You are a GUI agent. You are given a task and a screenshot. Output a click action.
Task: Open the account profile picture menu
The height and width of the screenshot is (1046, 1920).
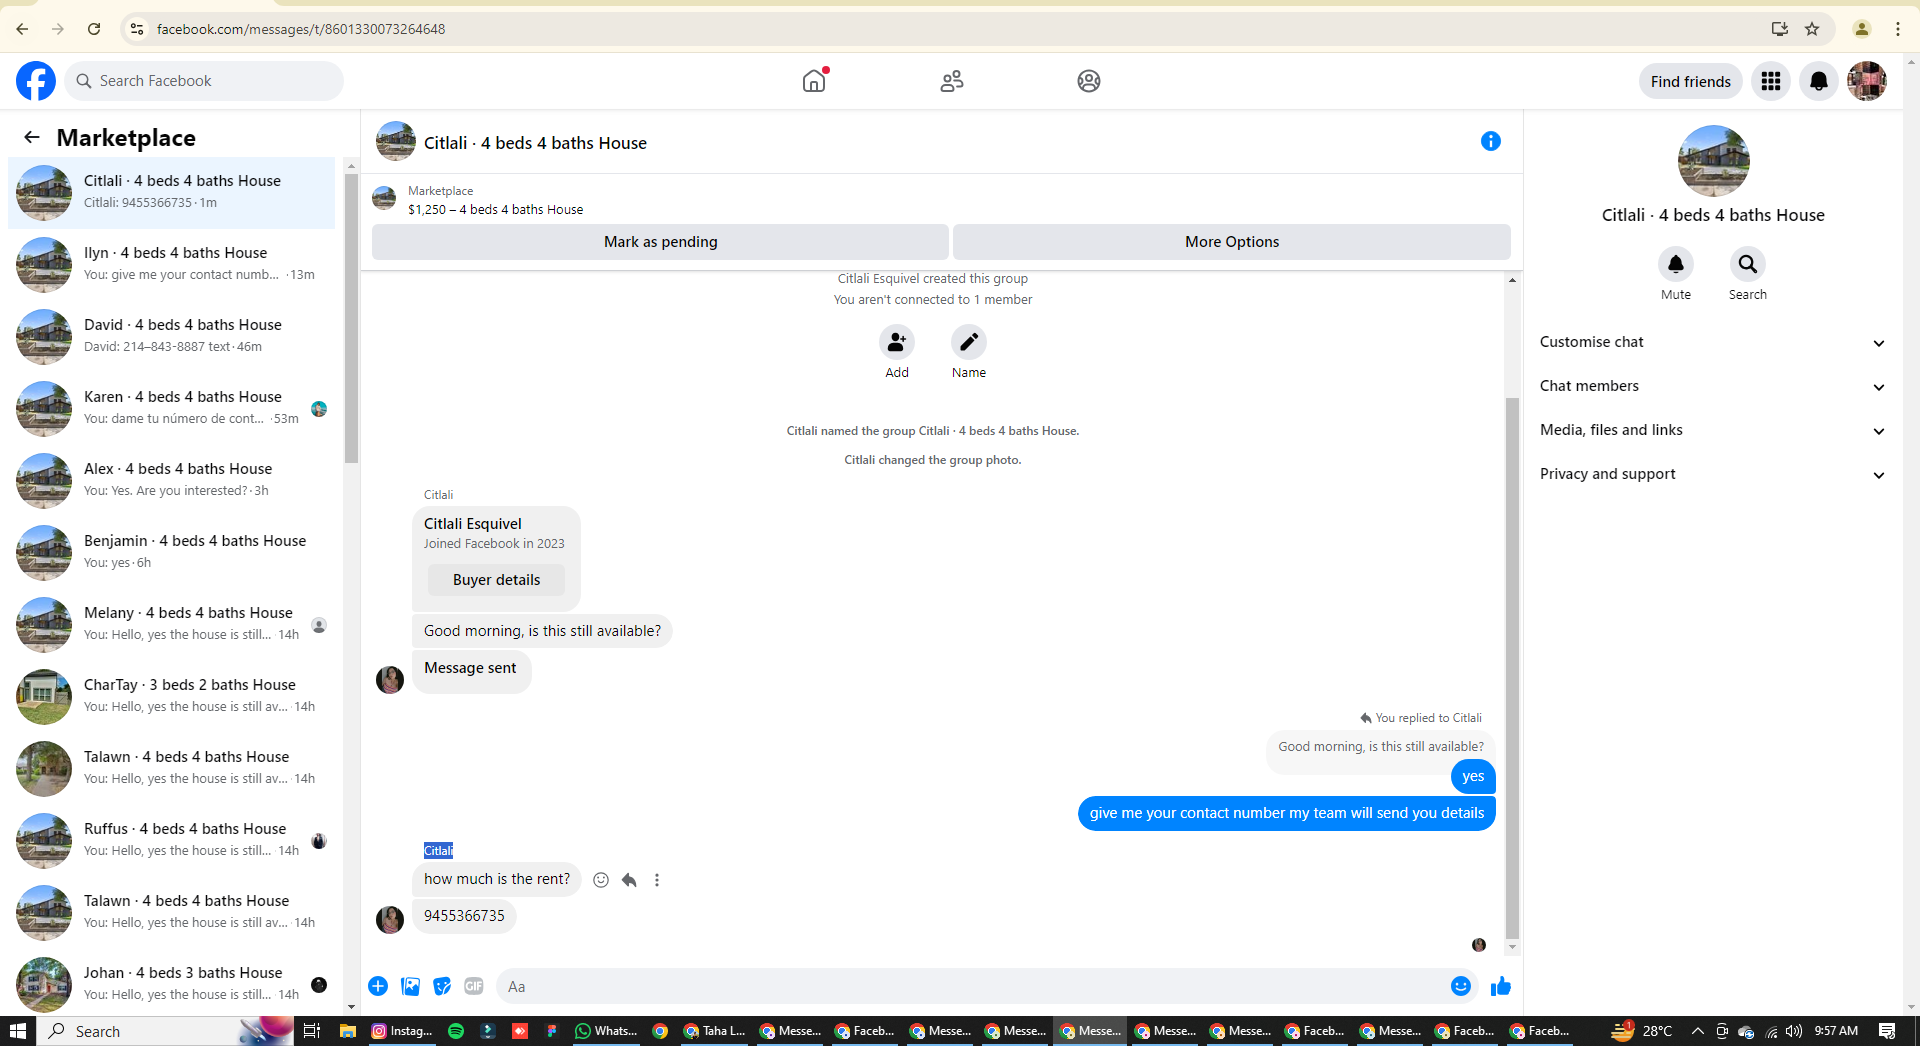[1866, 81]
